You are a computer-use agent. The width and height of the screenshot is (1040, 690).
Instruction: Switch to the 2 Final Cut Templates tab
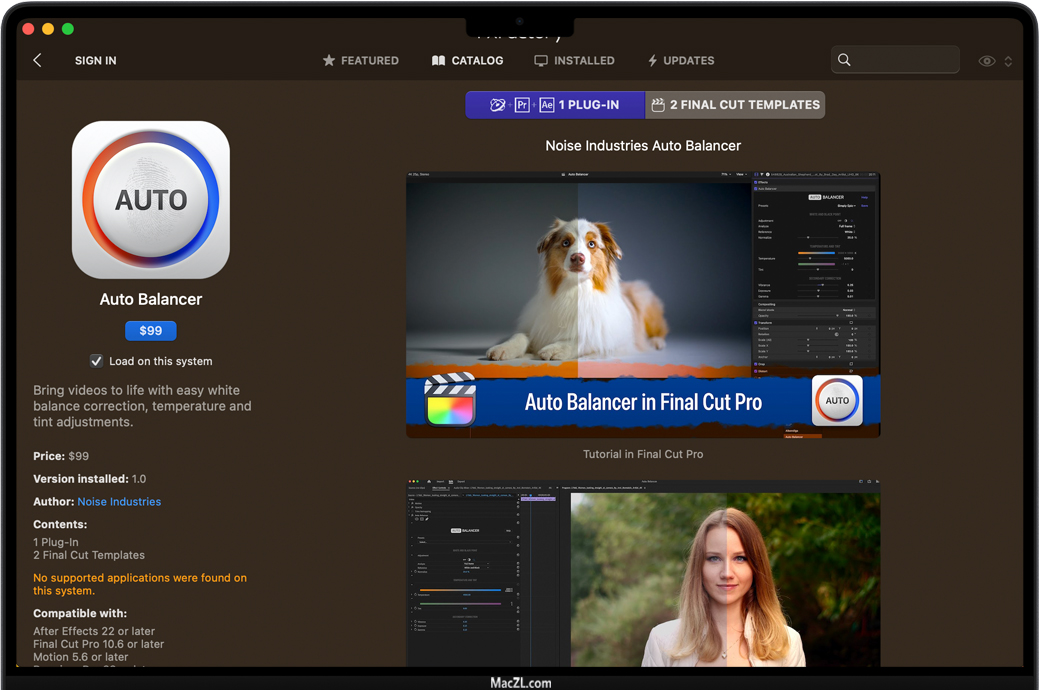click(x=735, y=105)
